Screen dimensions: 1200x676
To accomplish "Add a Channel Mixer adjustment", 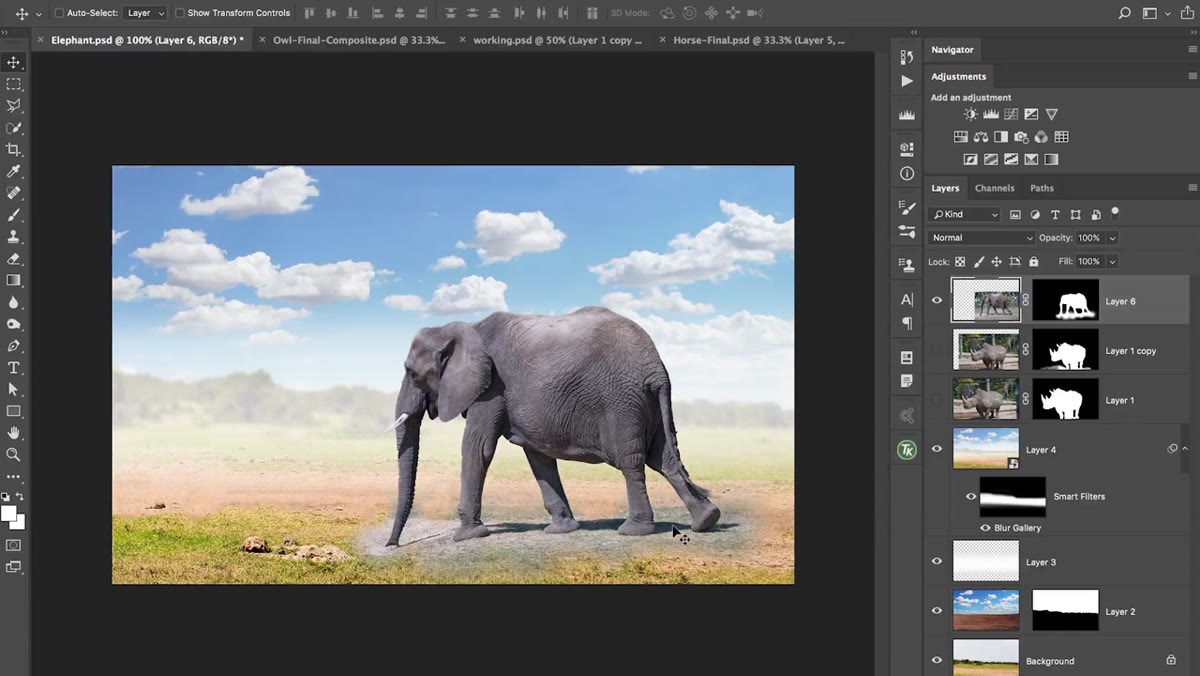I will [x=1041, y=137].
